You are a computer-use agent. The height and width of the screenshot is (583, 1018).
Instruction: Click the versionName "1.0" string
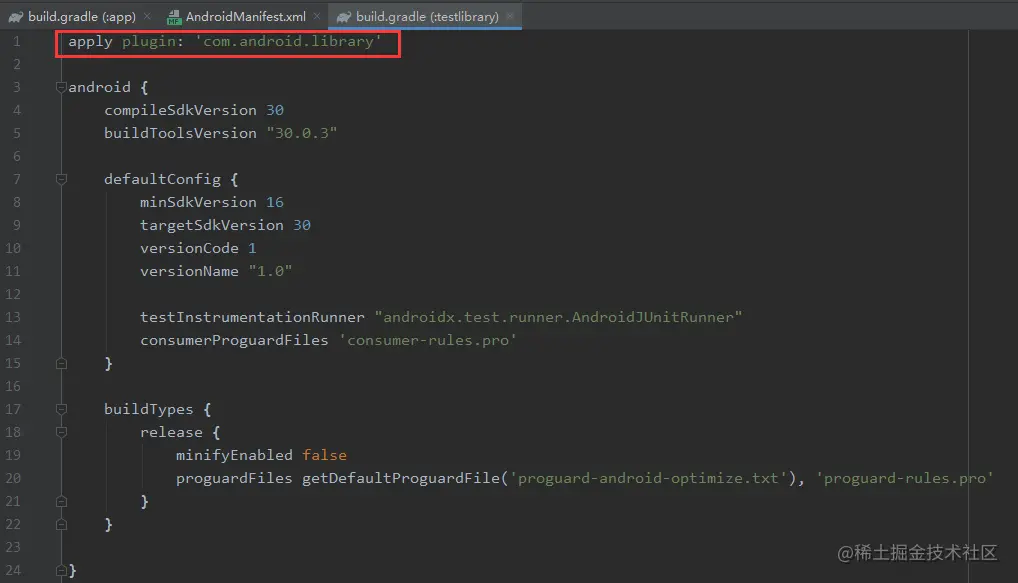[x=270, y=271]
